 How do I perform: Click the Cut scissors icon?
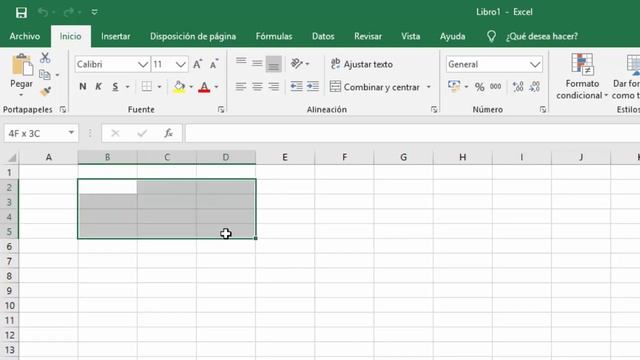[45, 58]
